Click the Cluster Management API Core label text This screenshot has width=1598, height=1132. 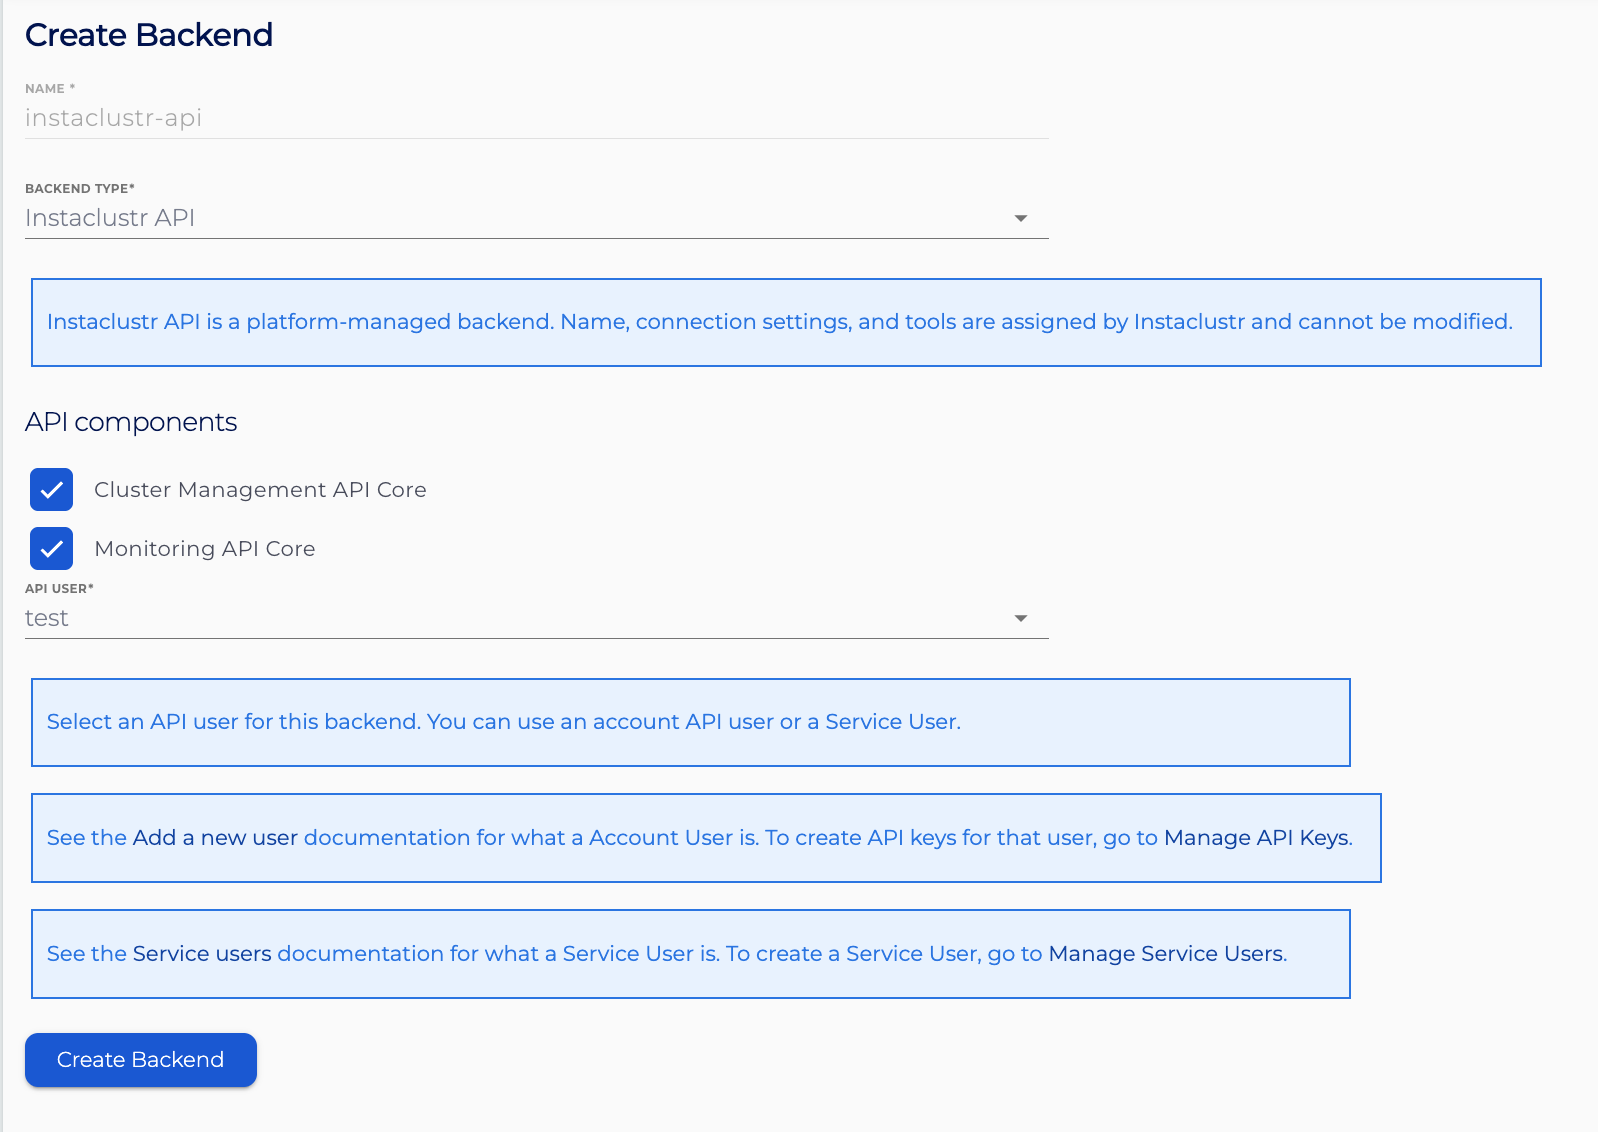click(x=260, y=490)
